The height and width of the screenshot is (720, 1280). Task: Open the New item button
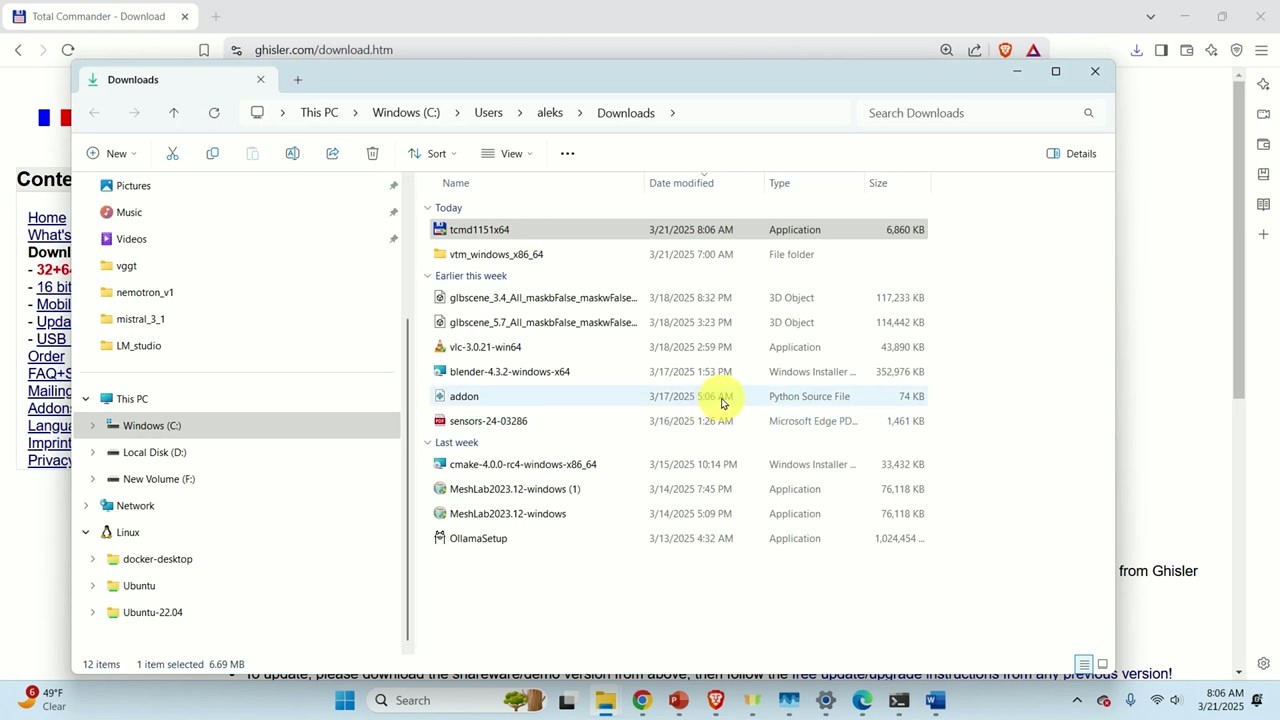coord(110,153)
